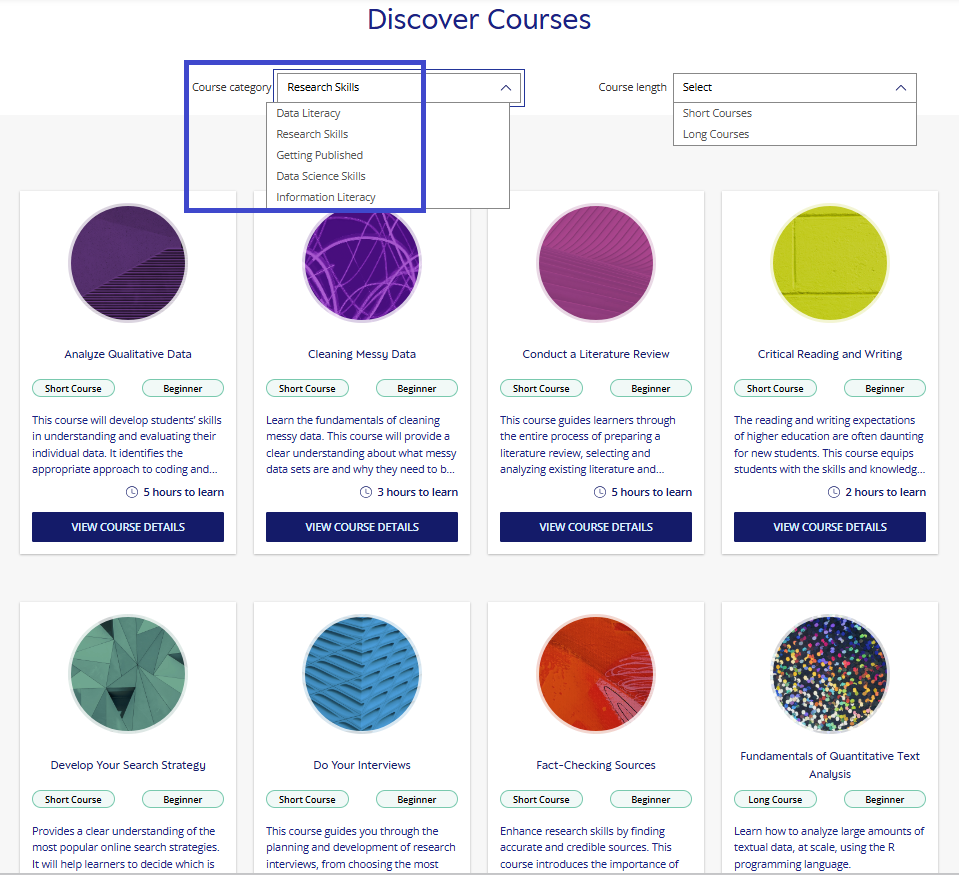Click the purple Analyze Qualitative Data course image
This screenshot has height=875, width=959.
pyautogui.click(x=127, y=264)
